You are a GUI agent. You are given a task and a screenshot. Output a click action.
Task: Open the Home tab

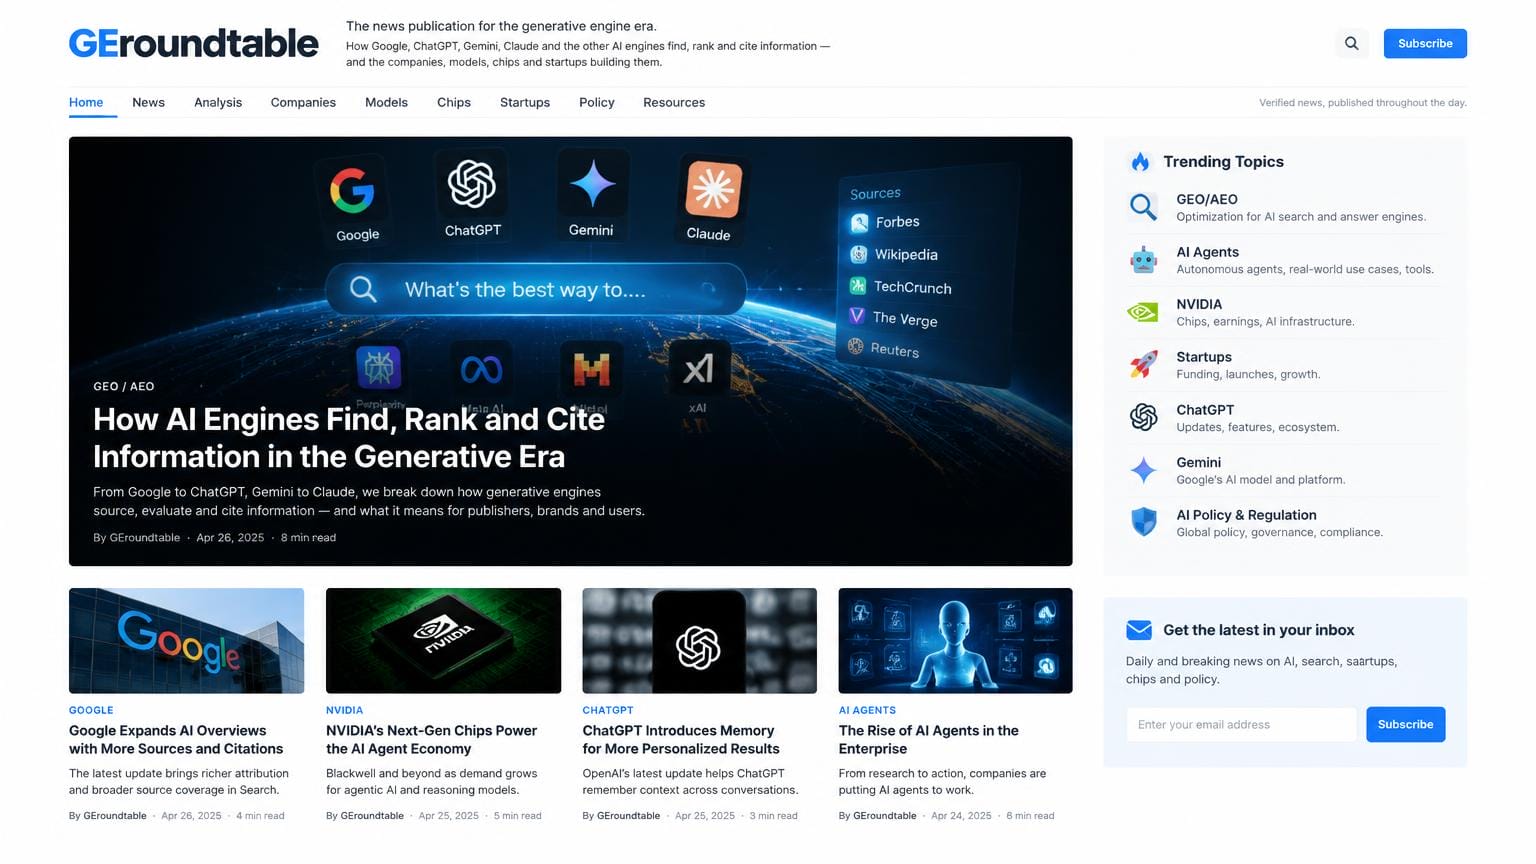coord(86,102)
